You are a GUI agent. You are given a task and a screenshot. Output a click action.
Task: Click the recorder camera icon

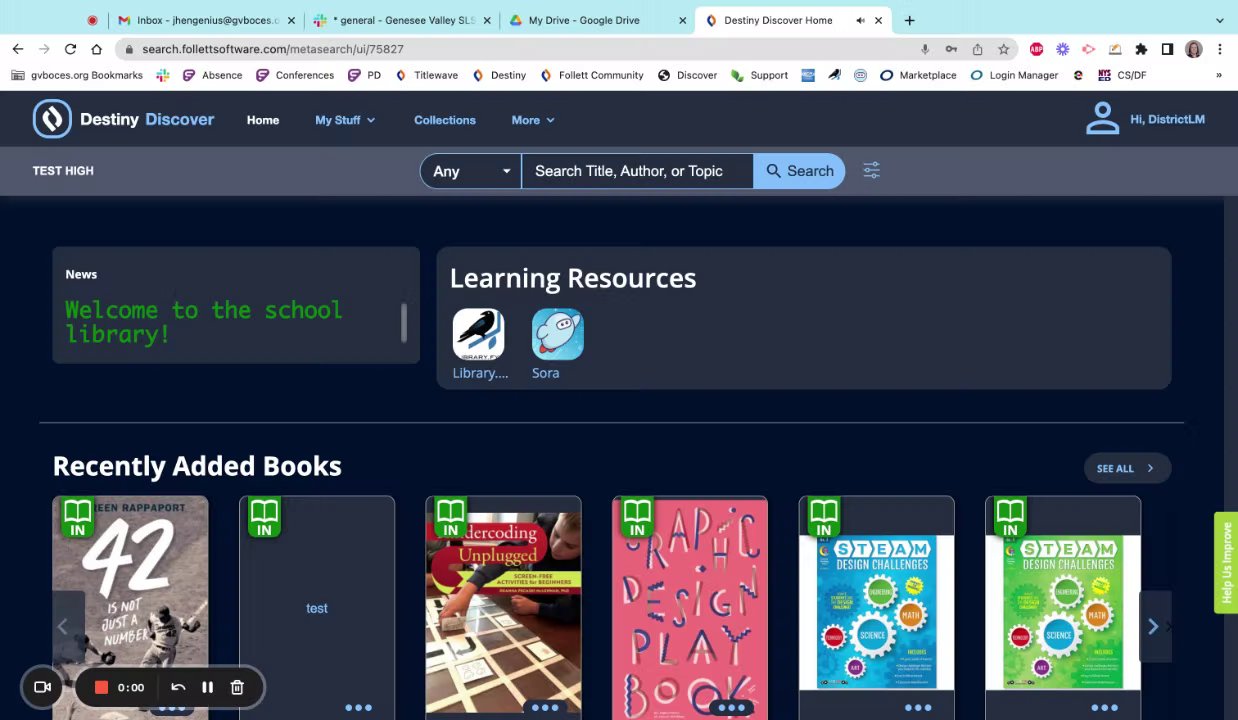42,687
